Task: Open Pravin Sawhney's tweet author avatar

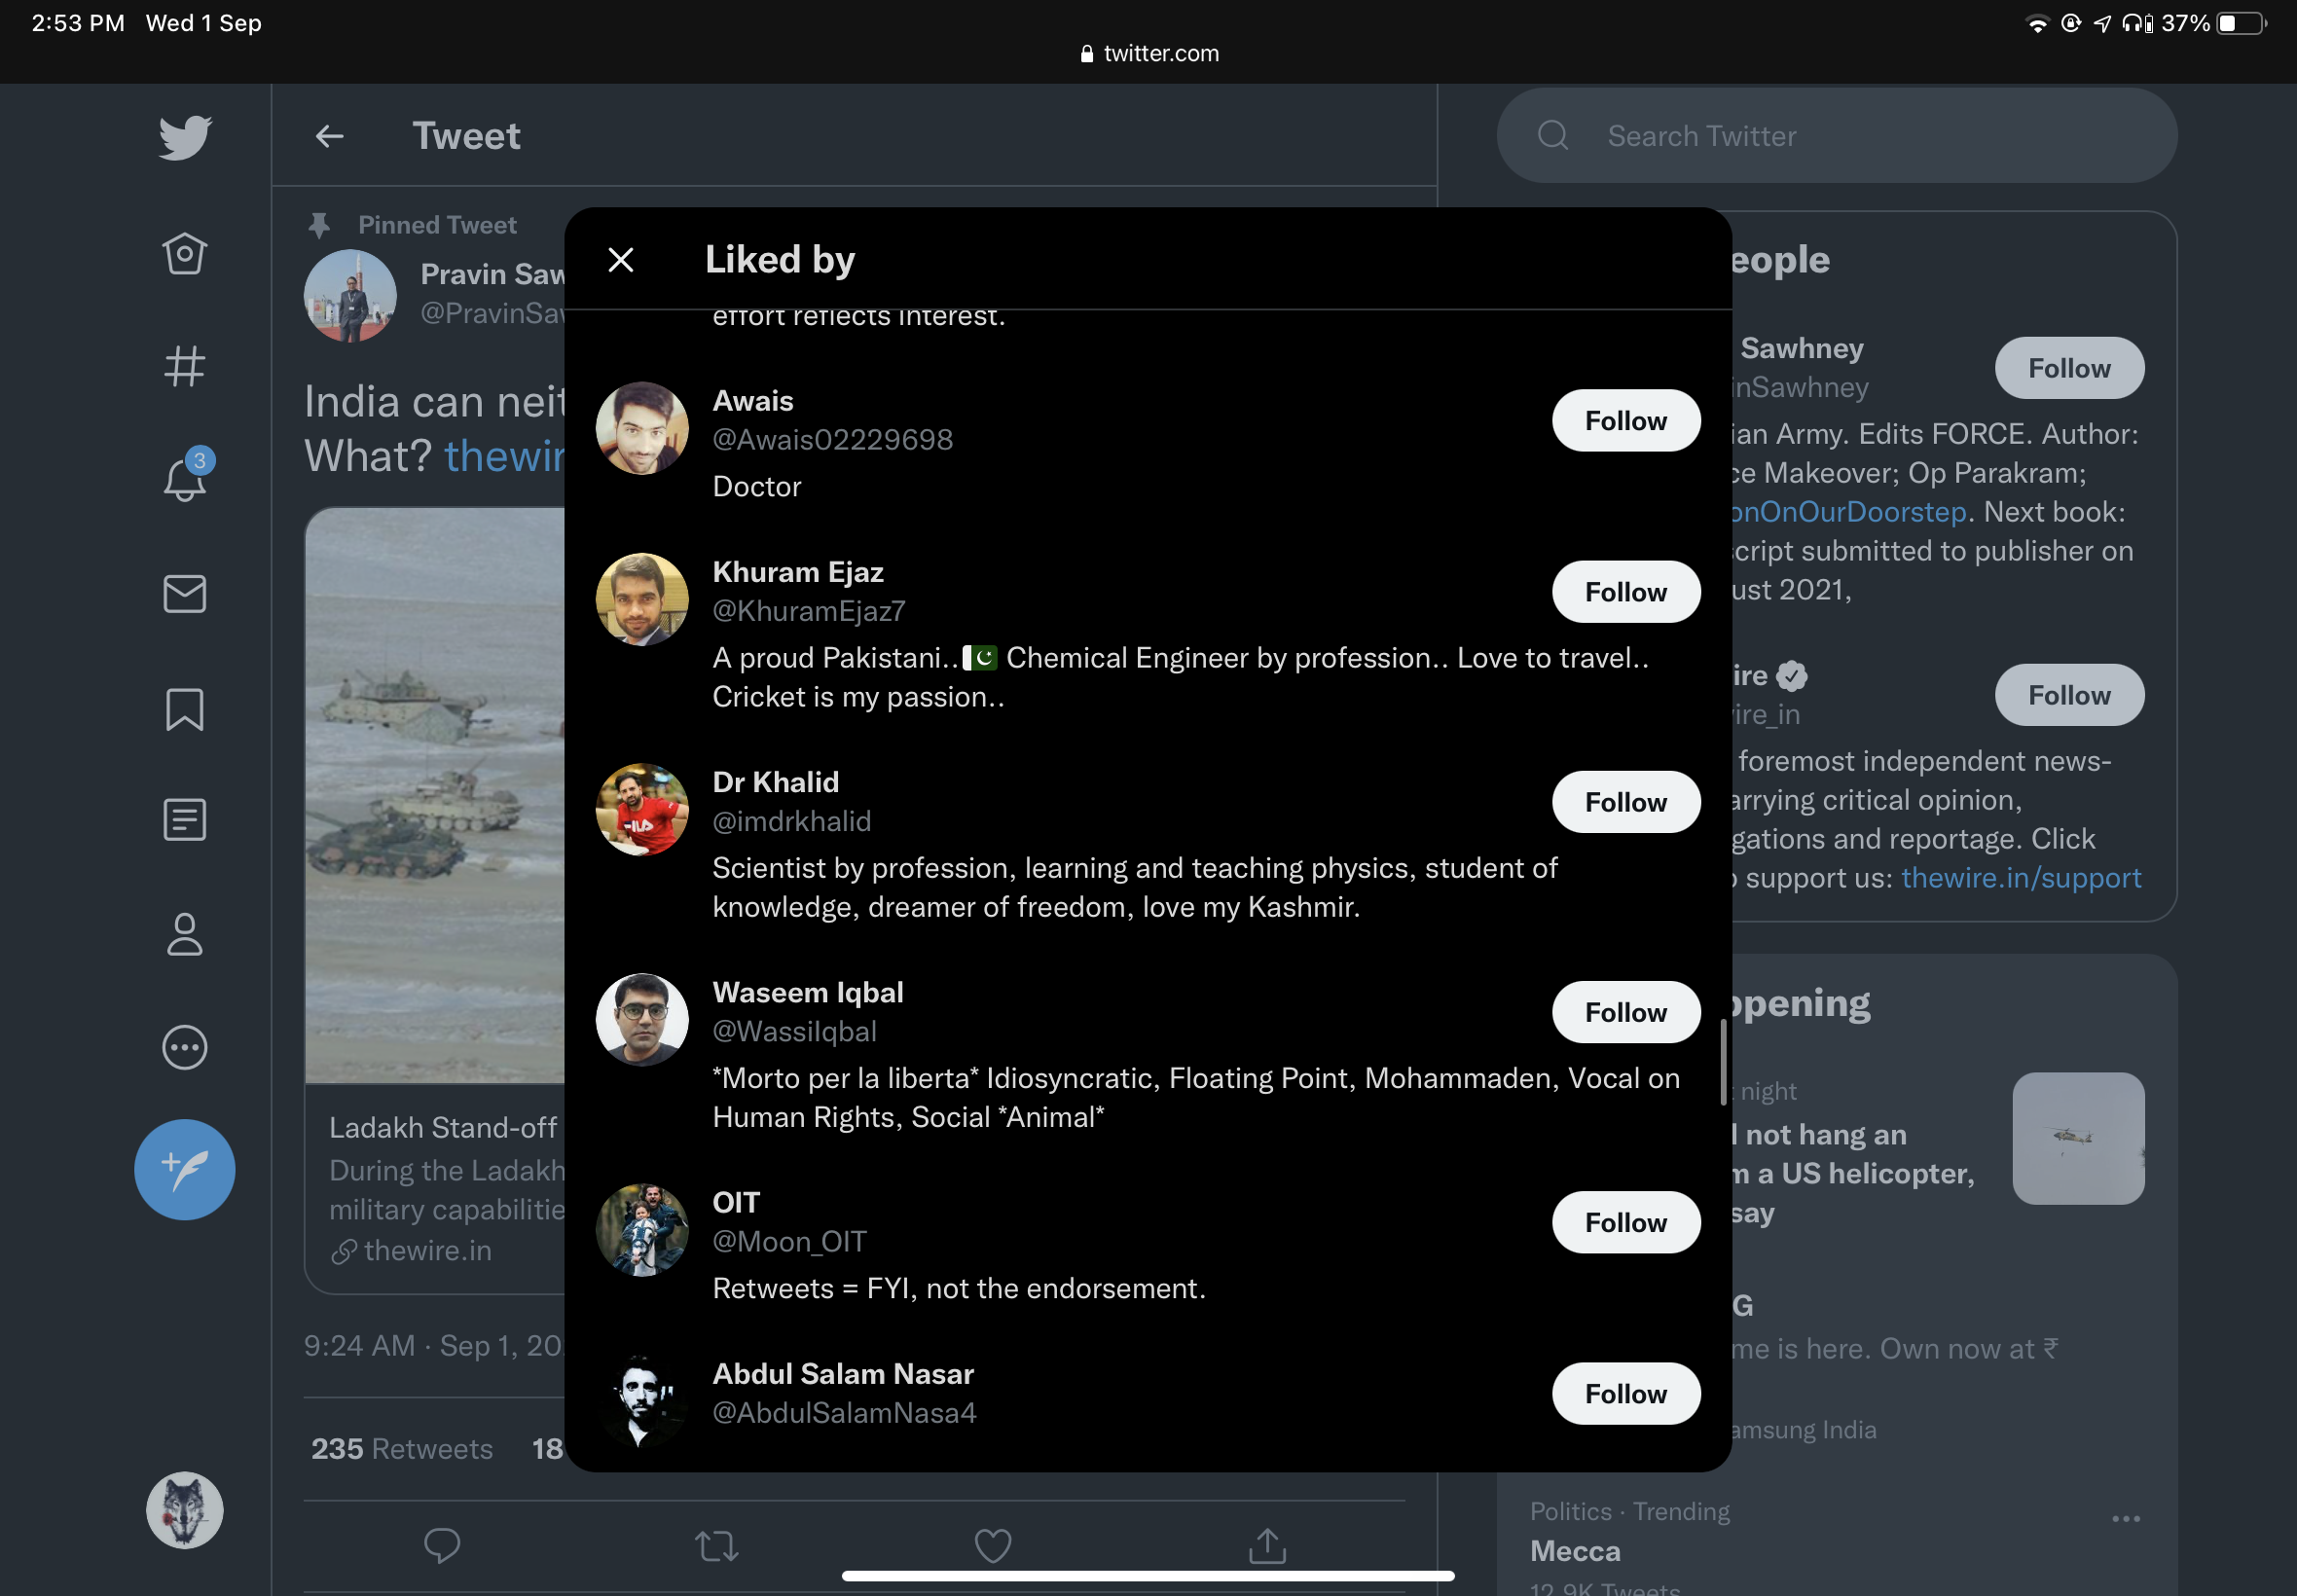Action: point(350,296)
